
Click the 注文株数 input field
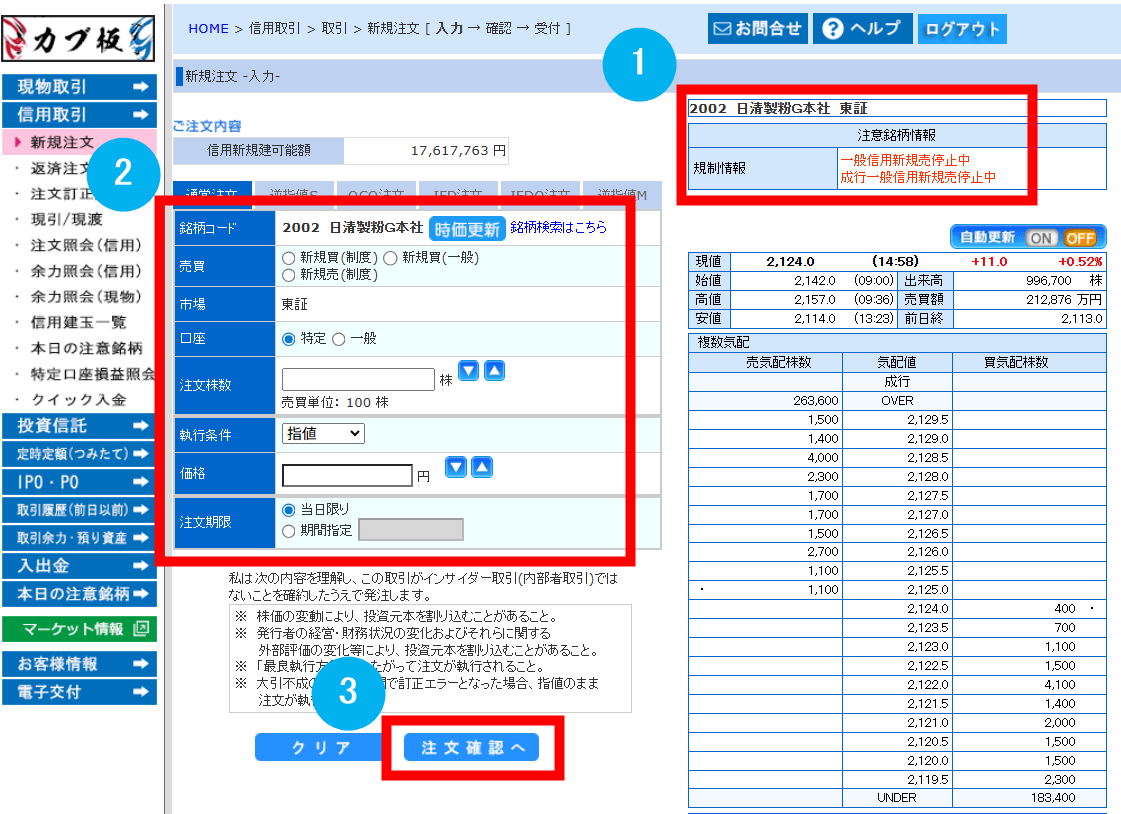point(358,380)
